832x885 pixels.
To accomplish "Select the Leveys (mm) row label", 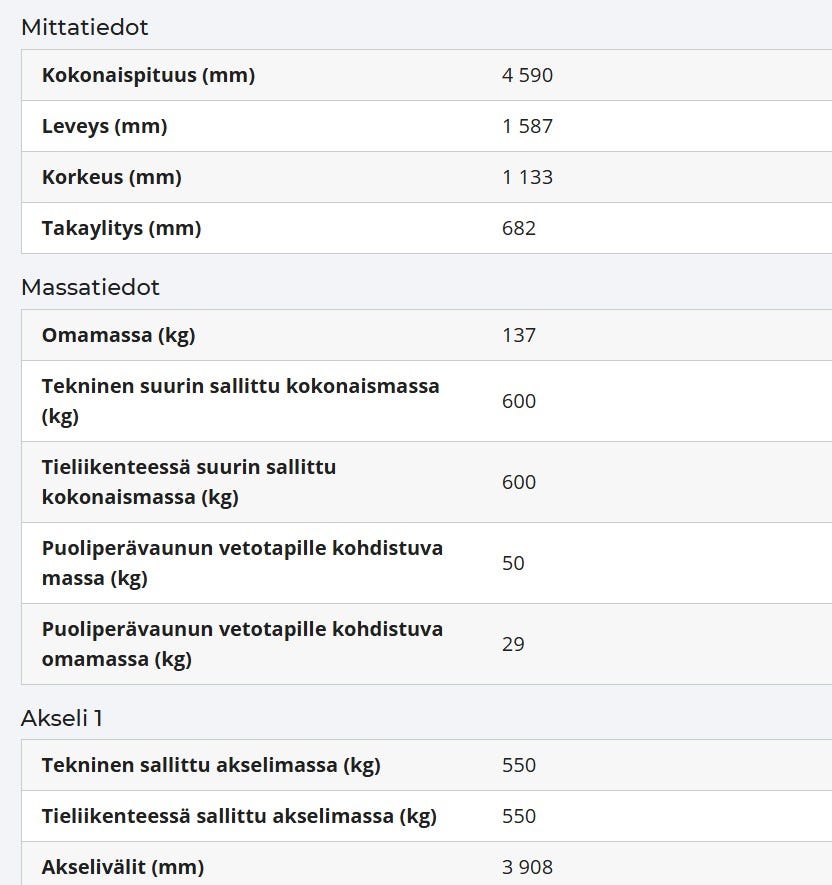I will (x=104, y=126).
